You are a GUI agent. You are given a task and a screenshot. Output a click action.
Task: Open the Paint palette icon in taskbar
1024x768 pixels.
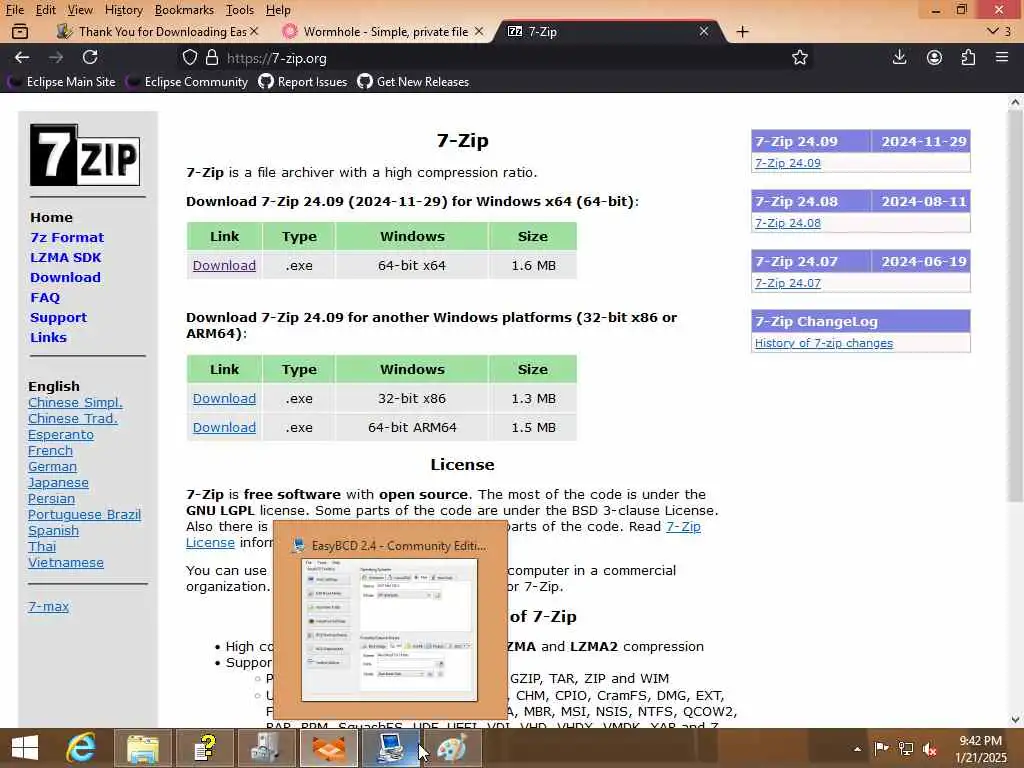452,748
